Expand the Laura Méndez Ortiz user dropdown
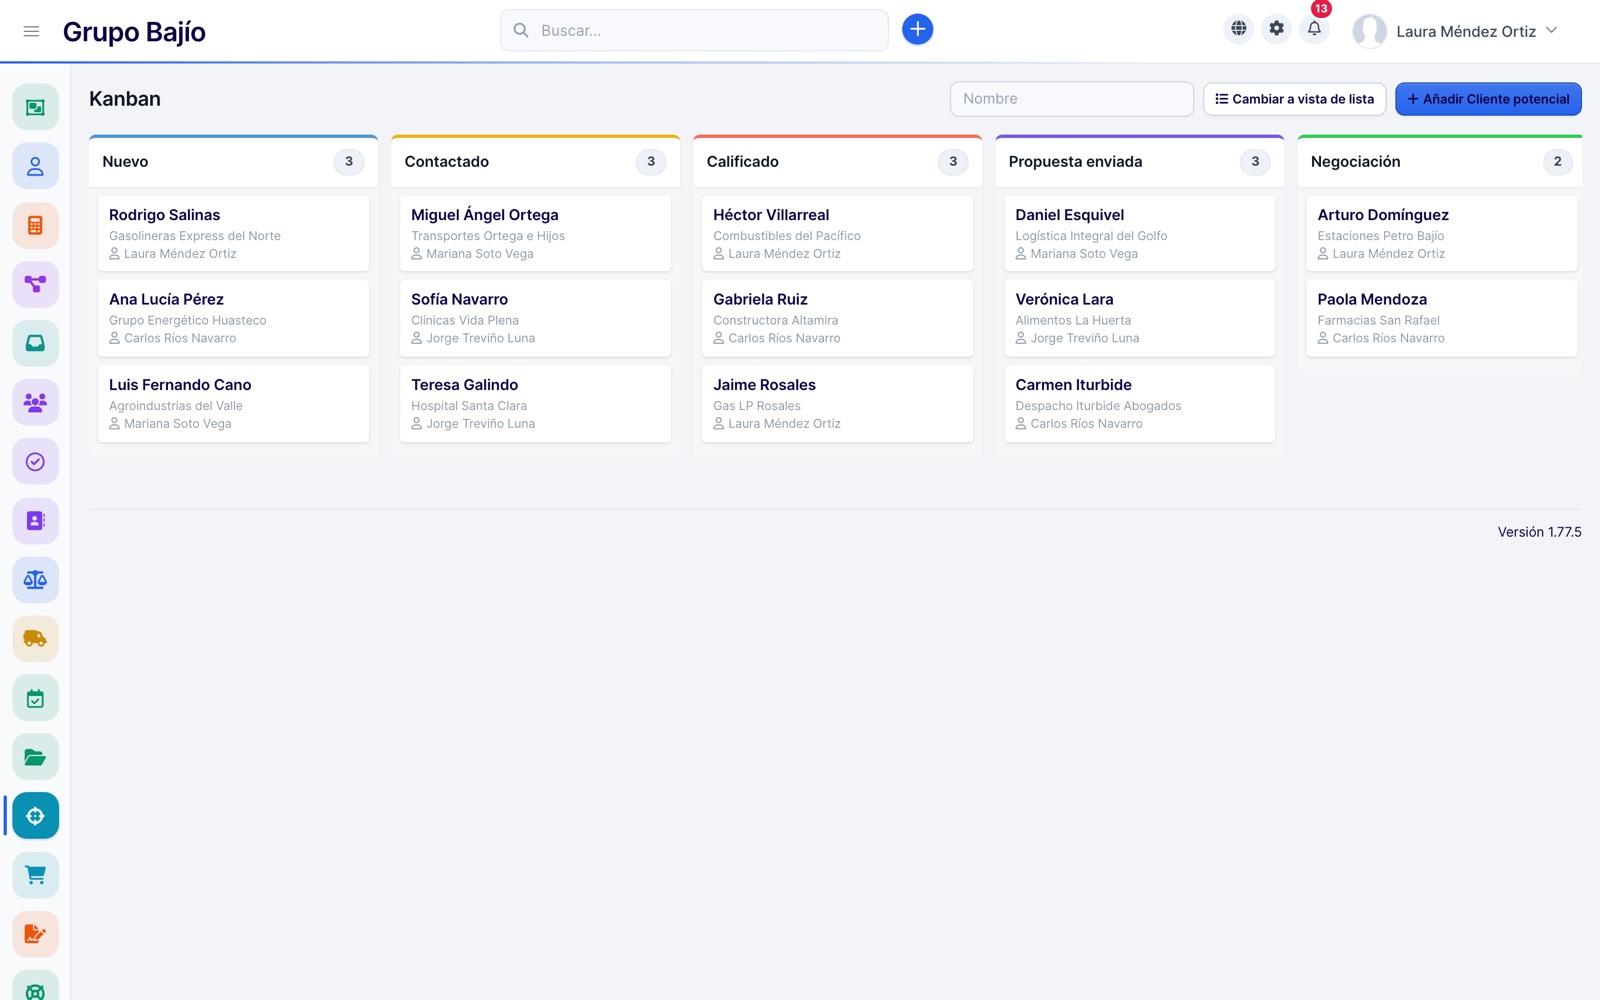1600x1000 pixels. [1455, 31]
